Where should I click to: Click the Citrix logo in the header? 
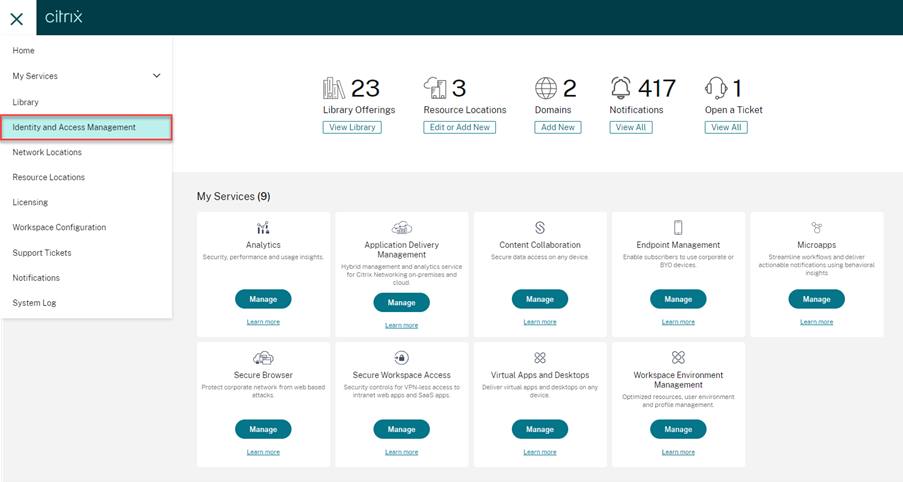tap(64, 17)
